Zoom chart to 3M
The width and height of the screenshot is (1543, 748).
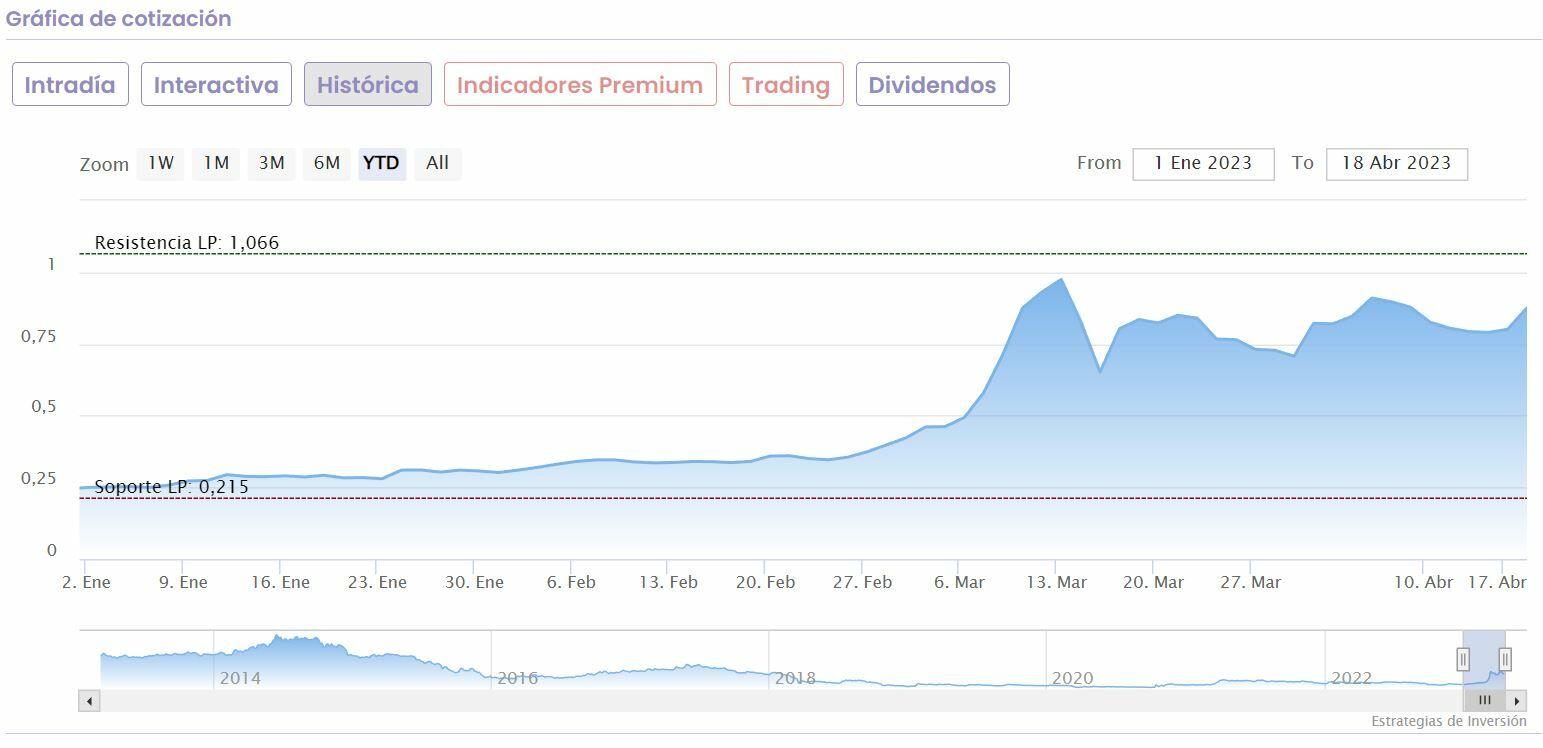(271, 163)
